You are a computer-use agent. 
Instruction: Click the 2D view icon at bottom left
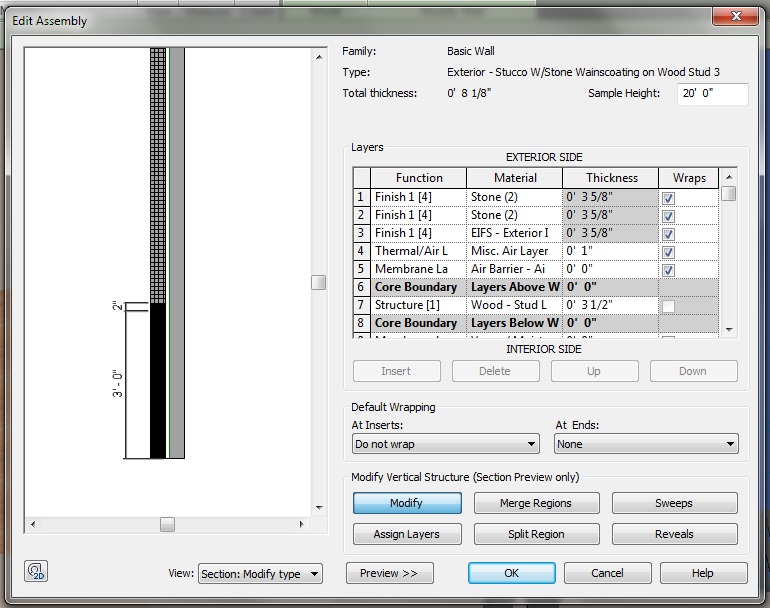36,571
